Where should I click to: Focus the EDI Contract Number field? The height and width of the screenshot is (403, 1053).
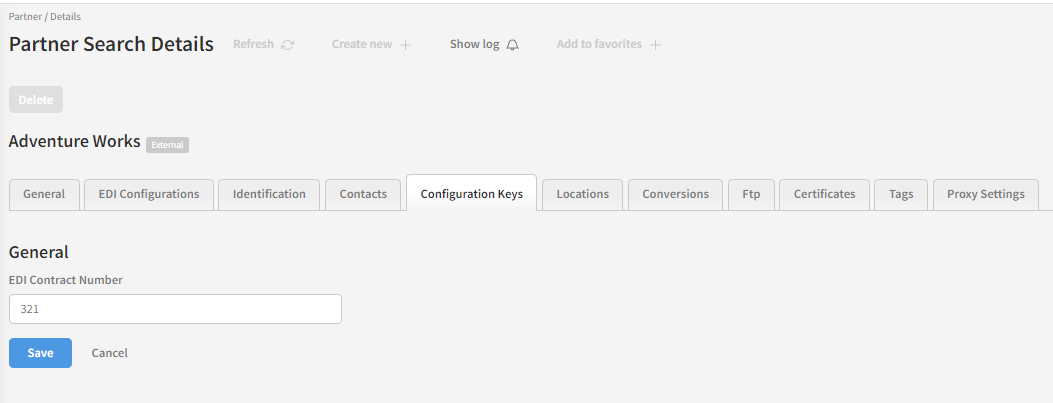pos(175,309)
